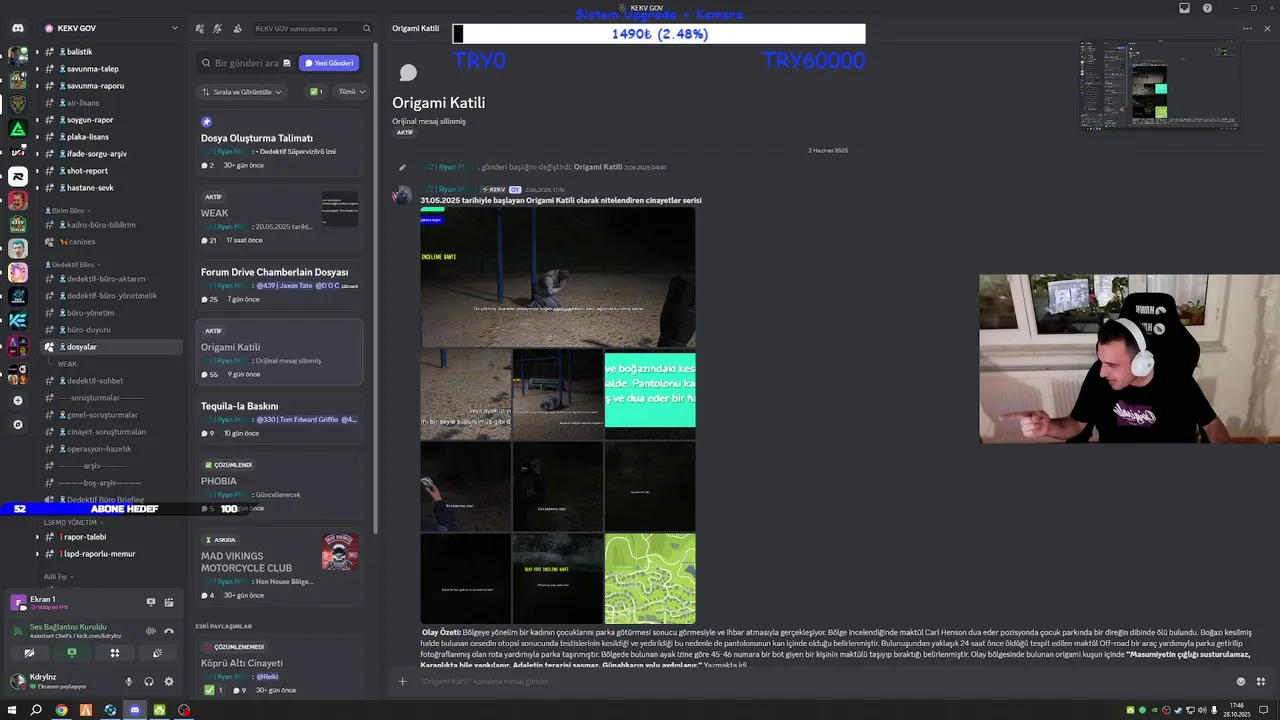
Task: Toggle screen share button in voice panel
Action: pos(72,653)
